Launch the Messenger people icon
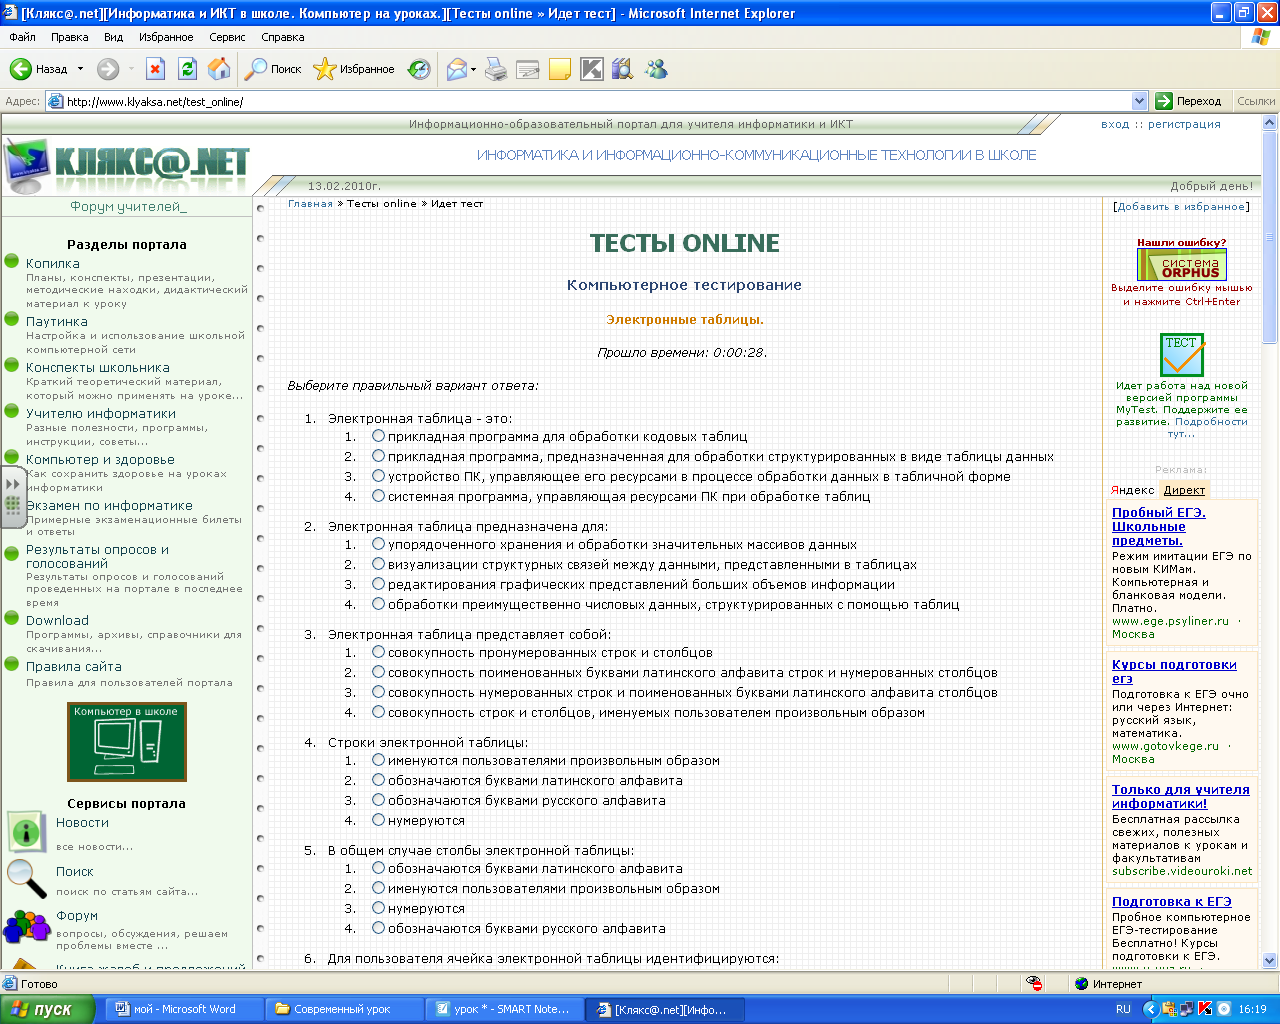This screenshot has width=1280, height=1024. click(x=656, y=69)
